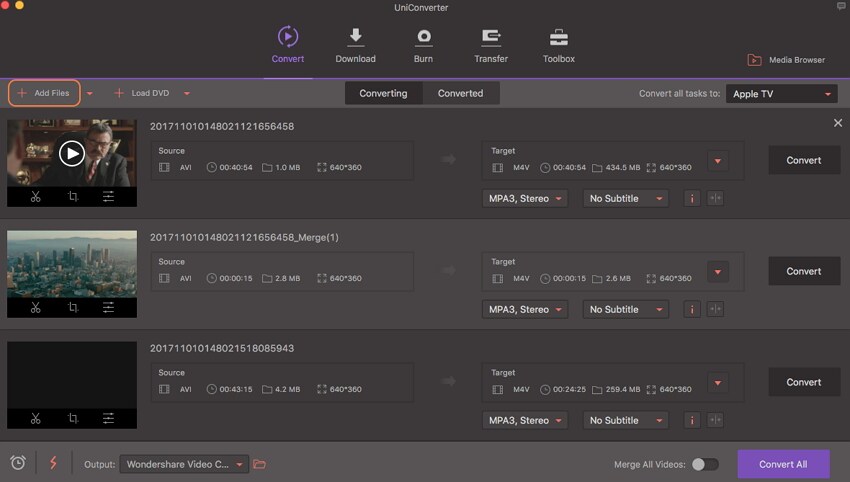Viewport: 850px width, 482px height.
Task: Open the feedback message icon in title bar
Action: (841, 7)
